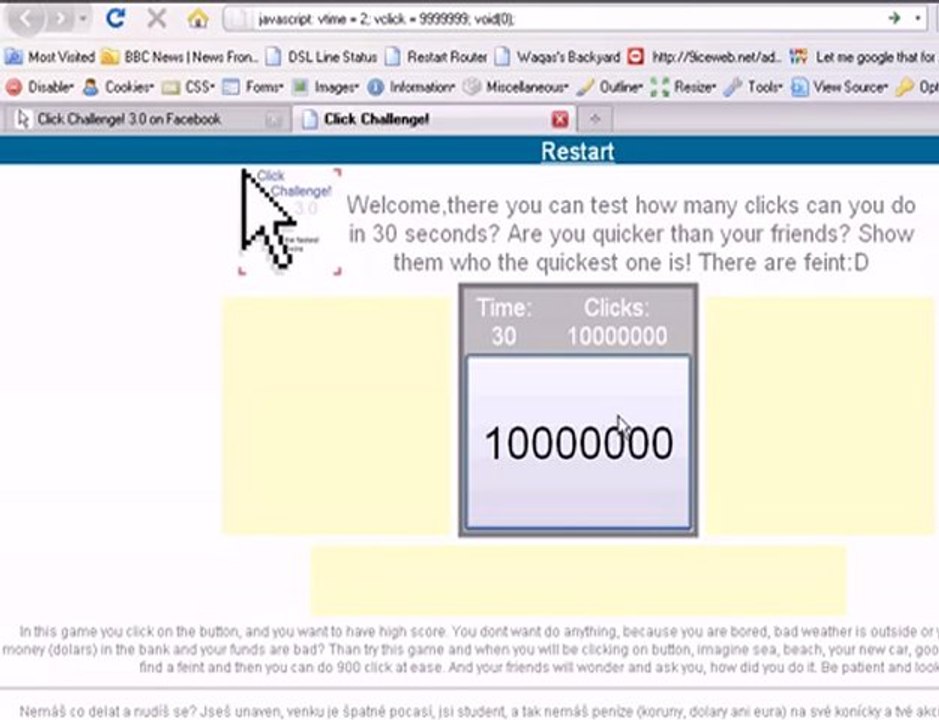Open the Outline dropdown menu
This screenshot has width=939, height=720.
(610, 87)
